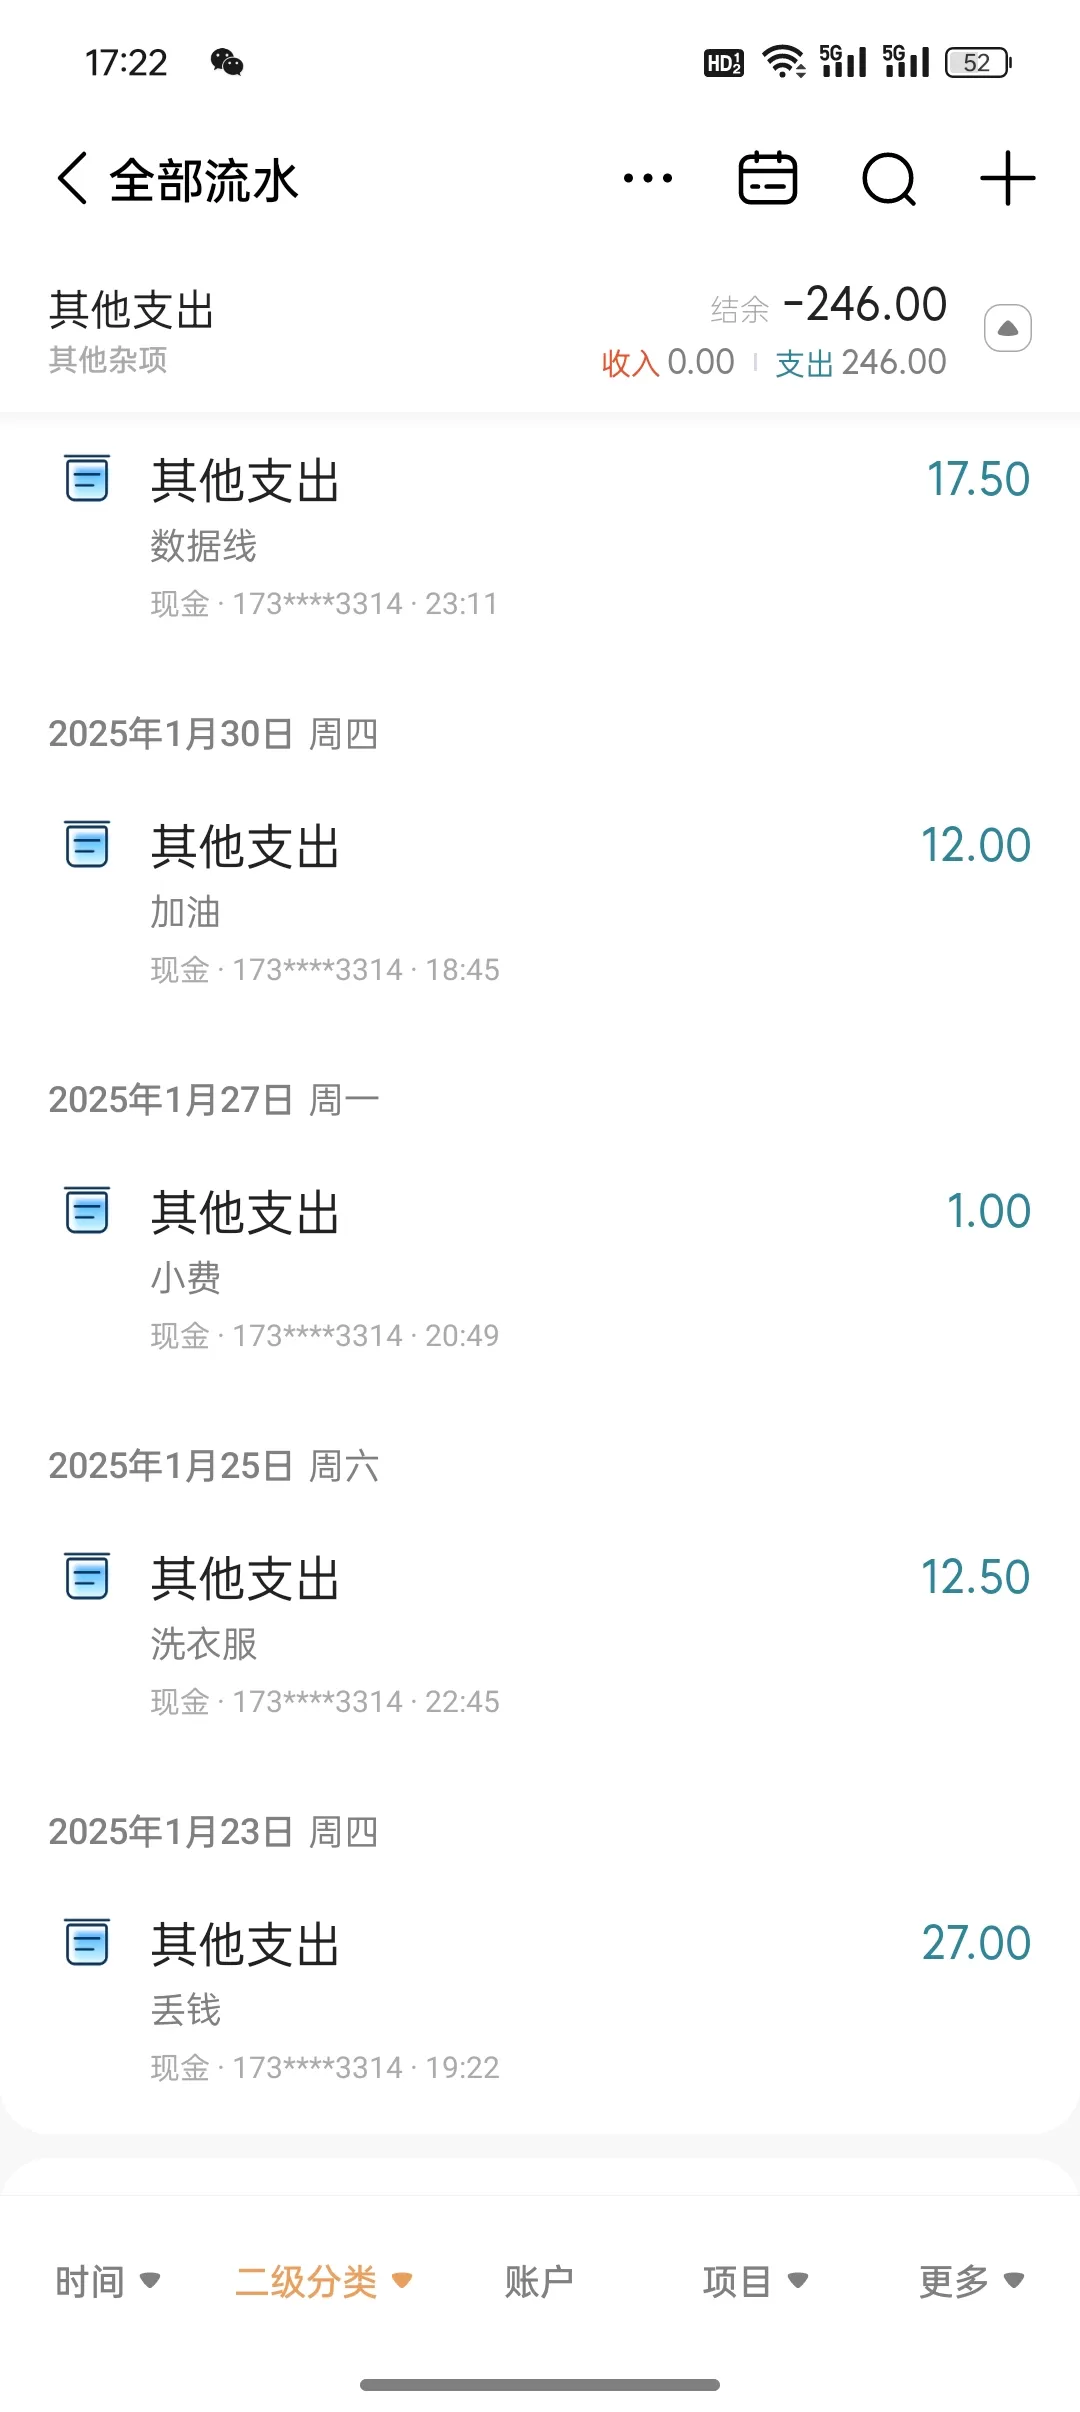This screenshot has width=1080, height=2412.
Task: Tap the category icon for 加油 entry
Action: pos(87,845)
